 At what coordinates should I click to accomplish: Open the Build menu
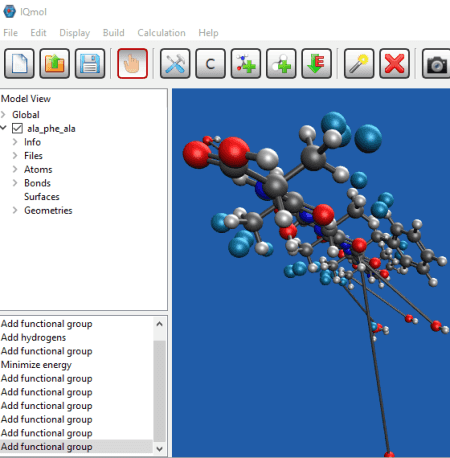pos(114,33)
